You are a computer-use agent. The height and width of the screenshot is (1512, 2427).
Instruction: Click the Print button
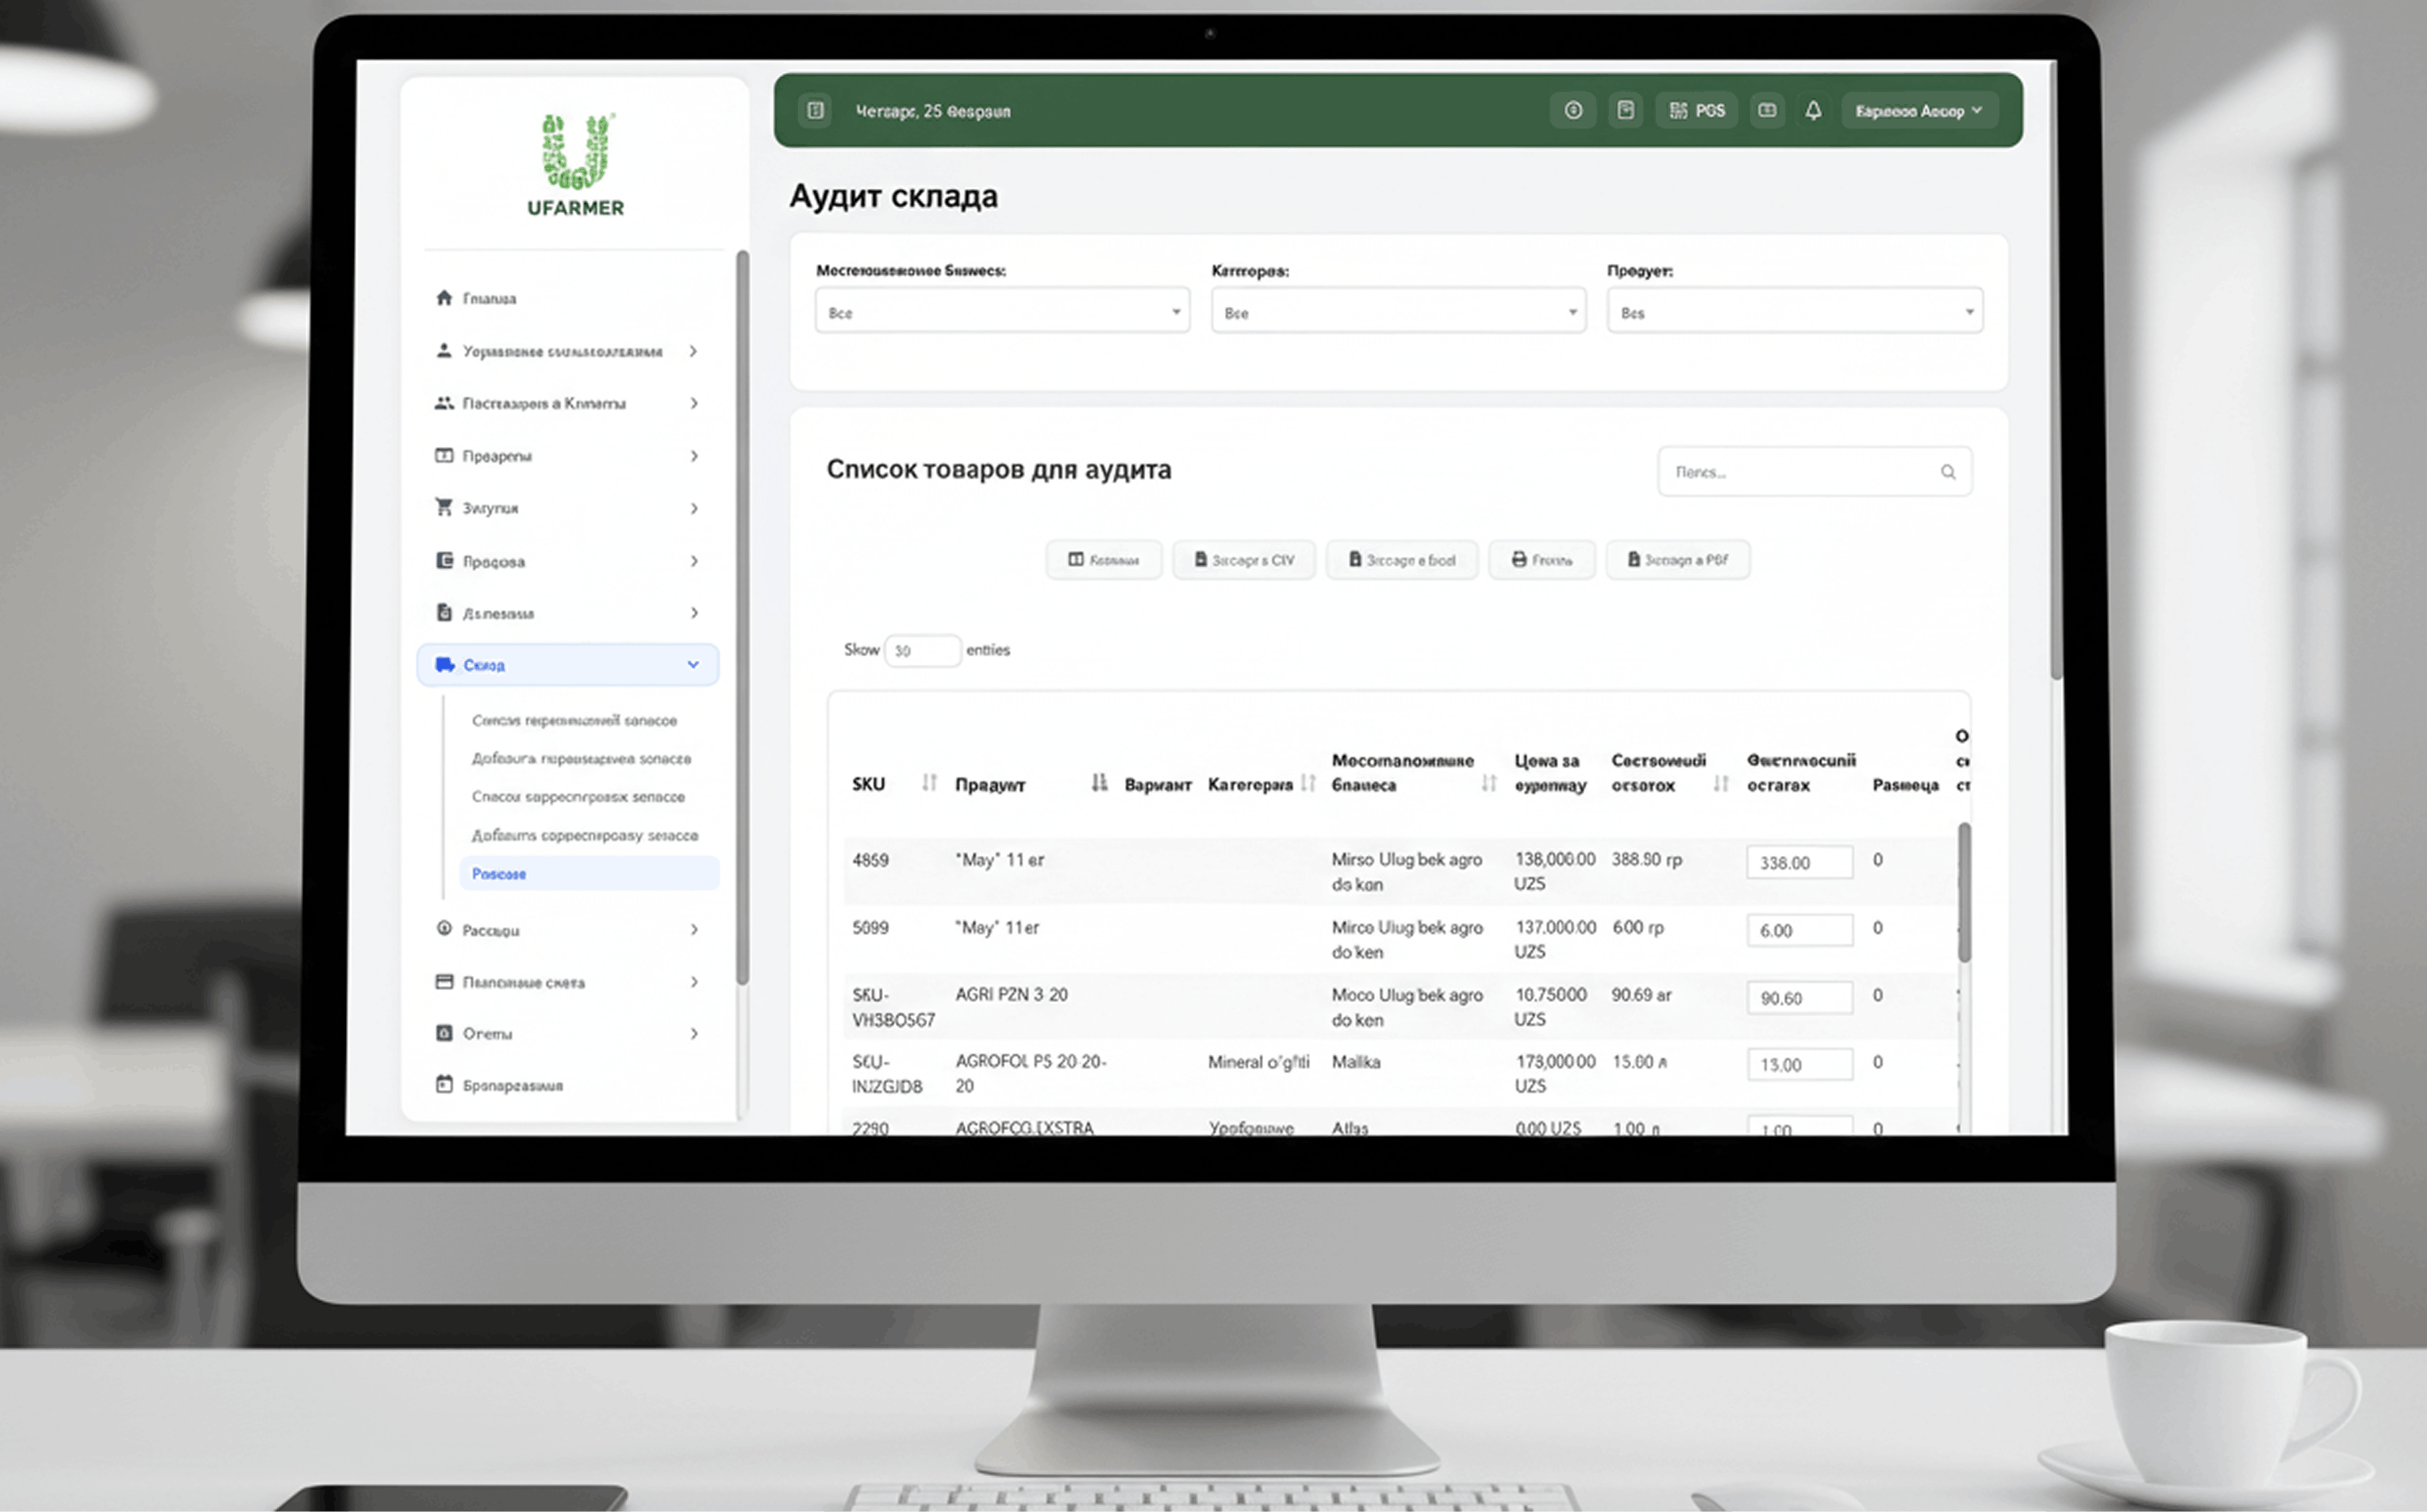coord(1541,560)
